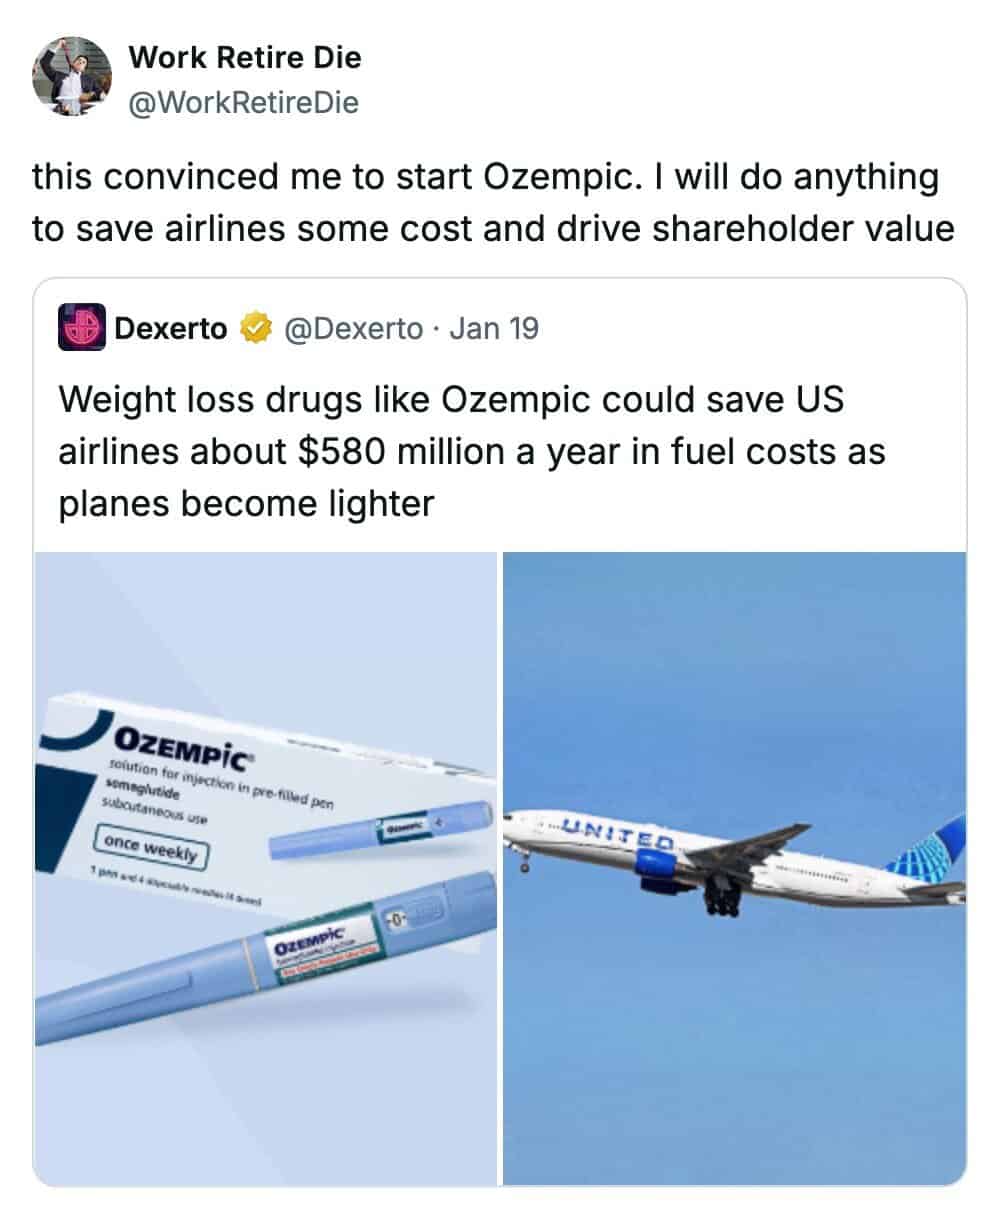Click the Dexerto logo avatar
This screenshot has width=996, height=1218.
click(82, 328)
